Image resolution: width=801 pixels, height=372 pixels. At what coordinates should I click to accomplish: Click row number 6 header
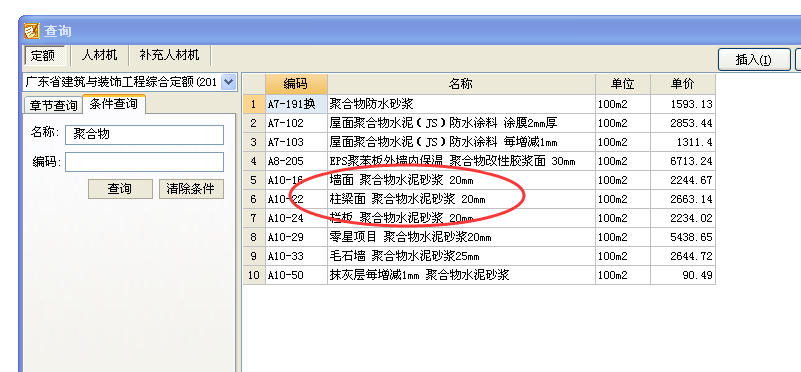pyautogui.click(x=254, y=199)
